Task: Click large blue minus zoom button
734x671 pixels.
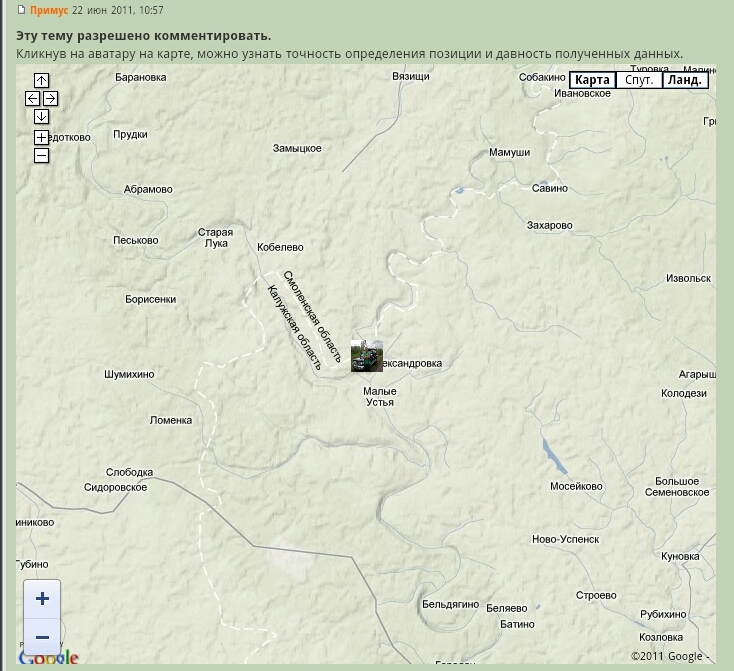Action: [42, 637]
